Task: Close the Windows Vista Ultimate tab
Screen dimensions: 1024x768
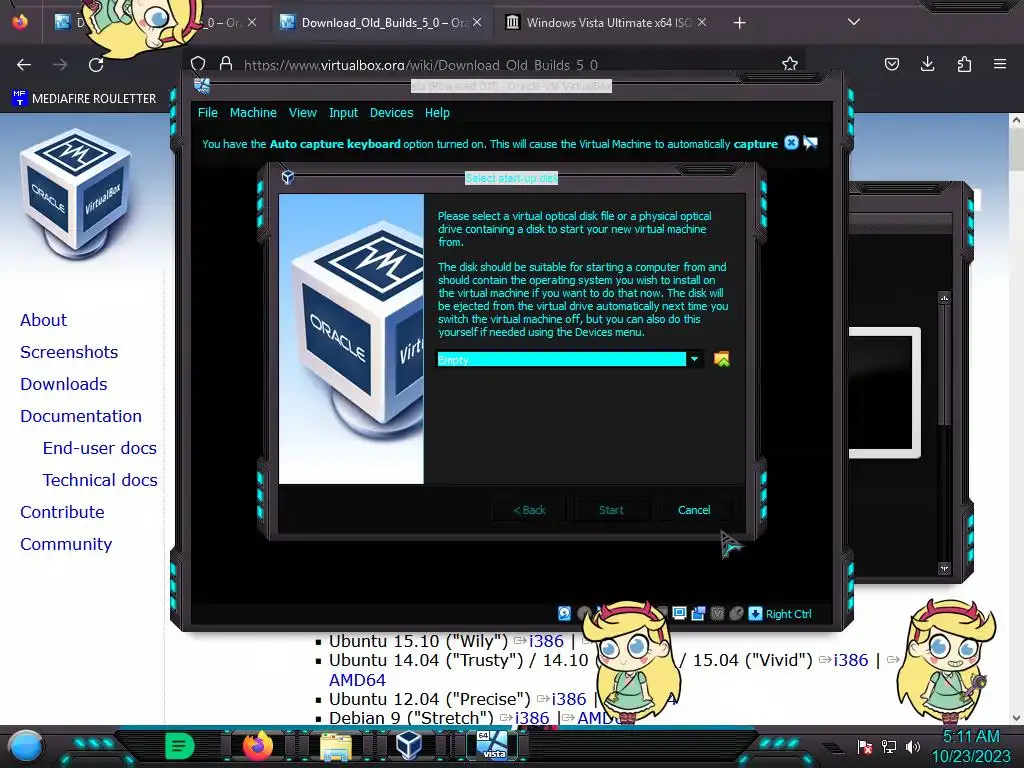Action: pos(702,22)
